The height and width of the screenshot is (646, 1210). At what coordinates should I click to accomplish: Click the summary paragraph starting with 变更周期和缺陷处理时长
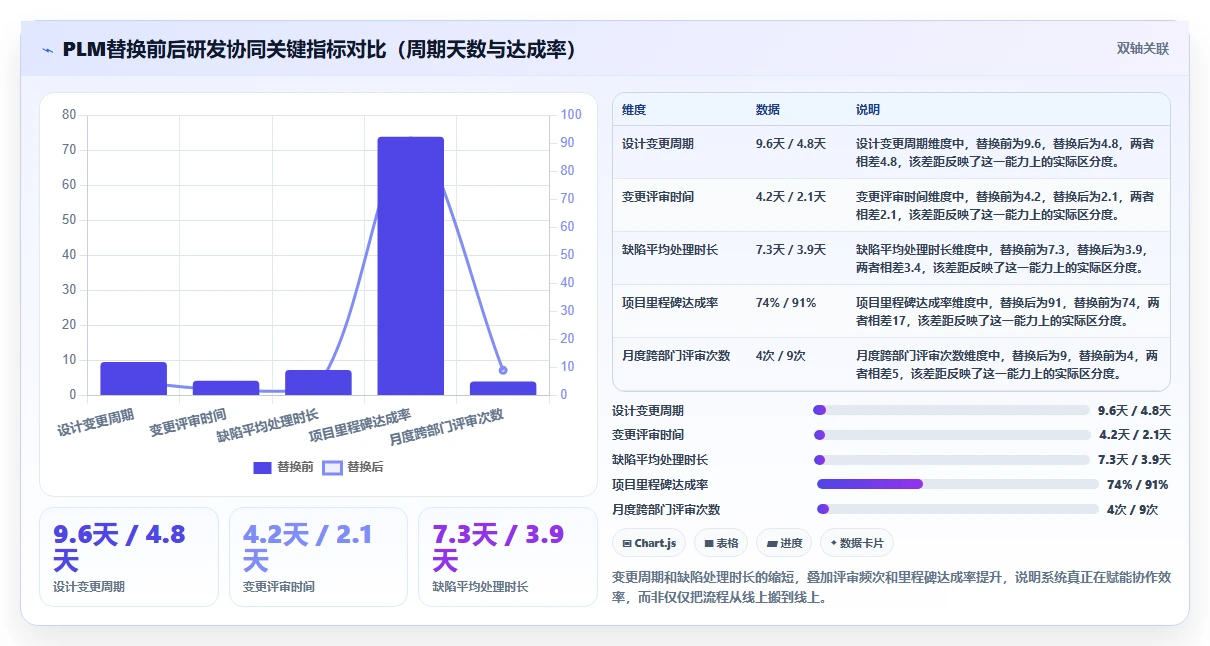[891, 588]
